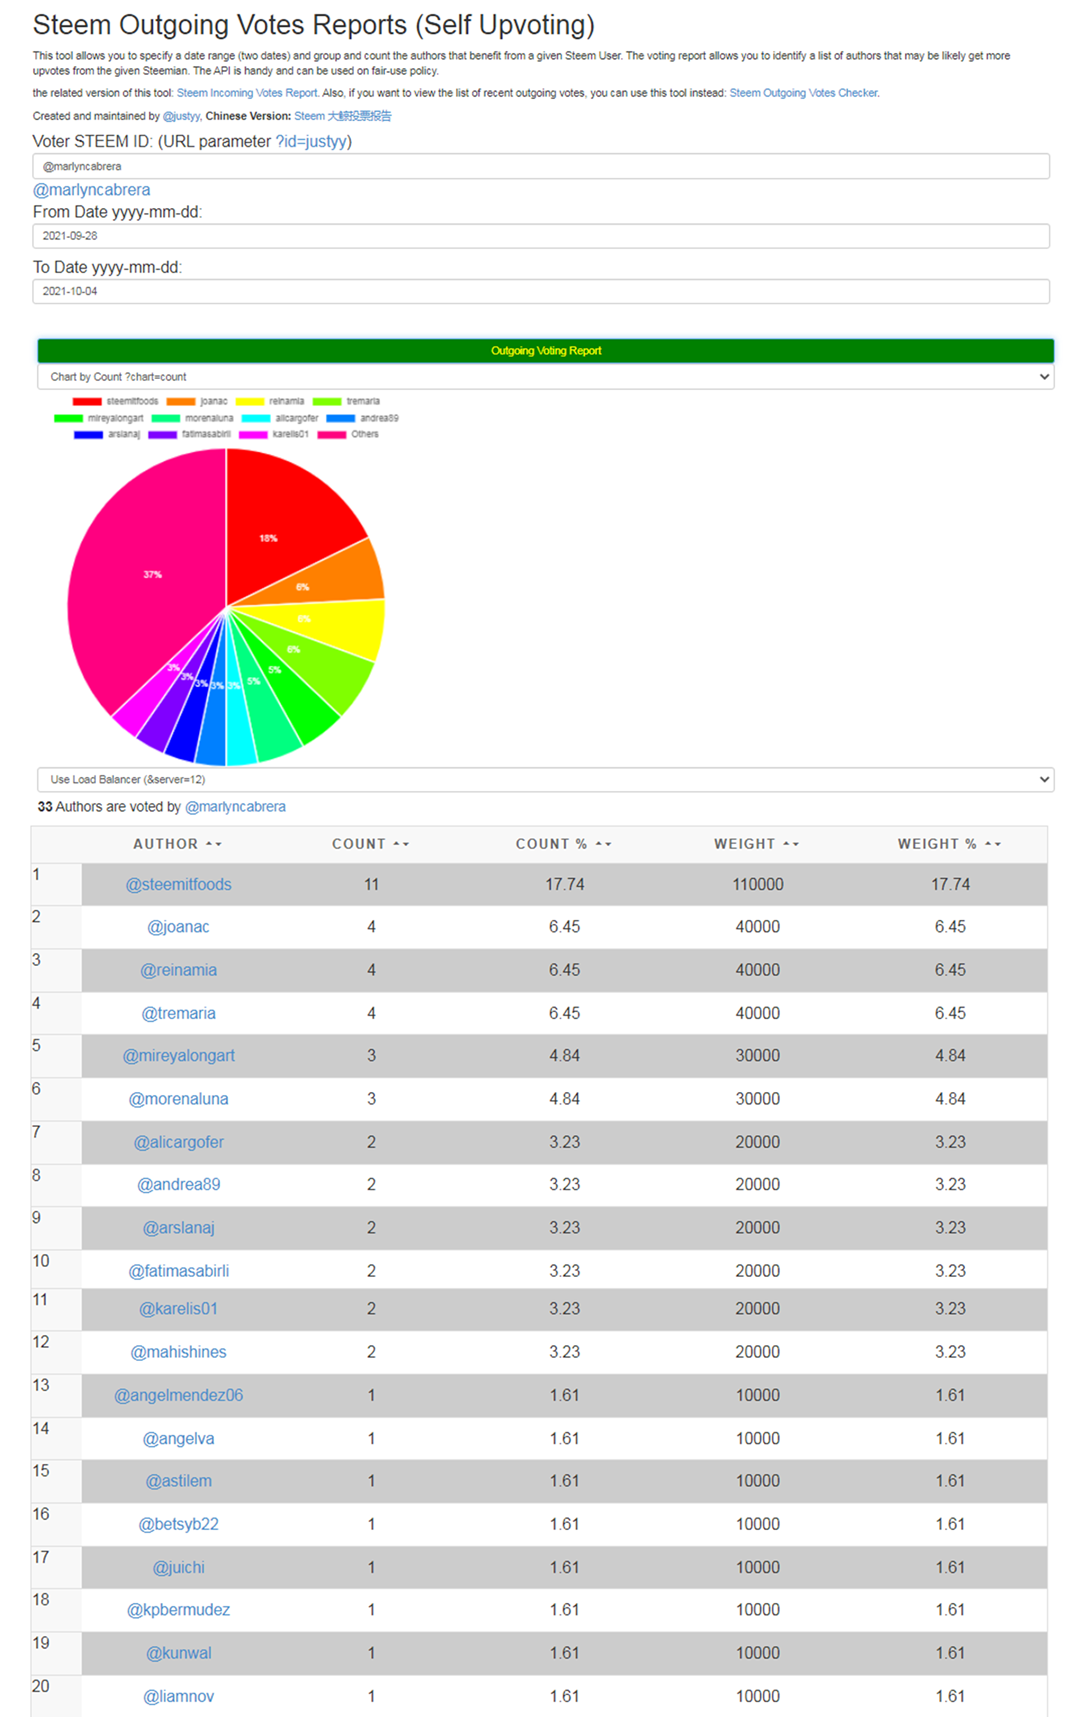Open @marlyncabrera link in the authors voted line

(x=235, y=807)
